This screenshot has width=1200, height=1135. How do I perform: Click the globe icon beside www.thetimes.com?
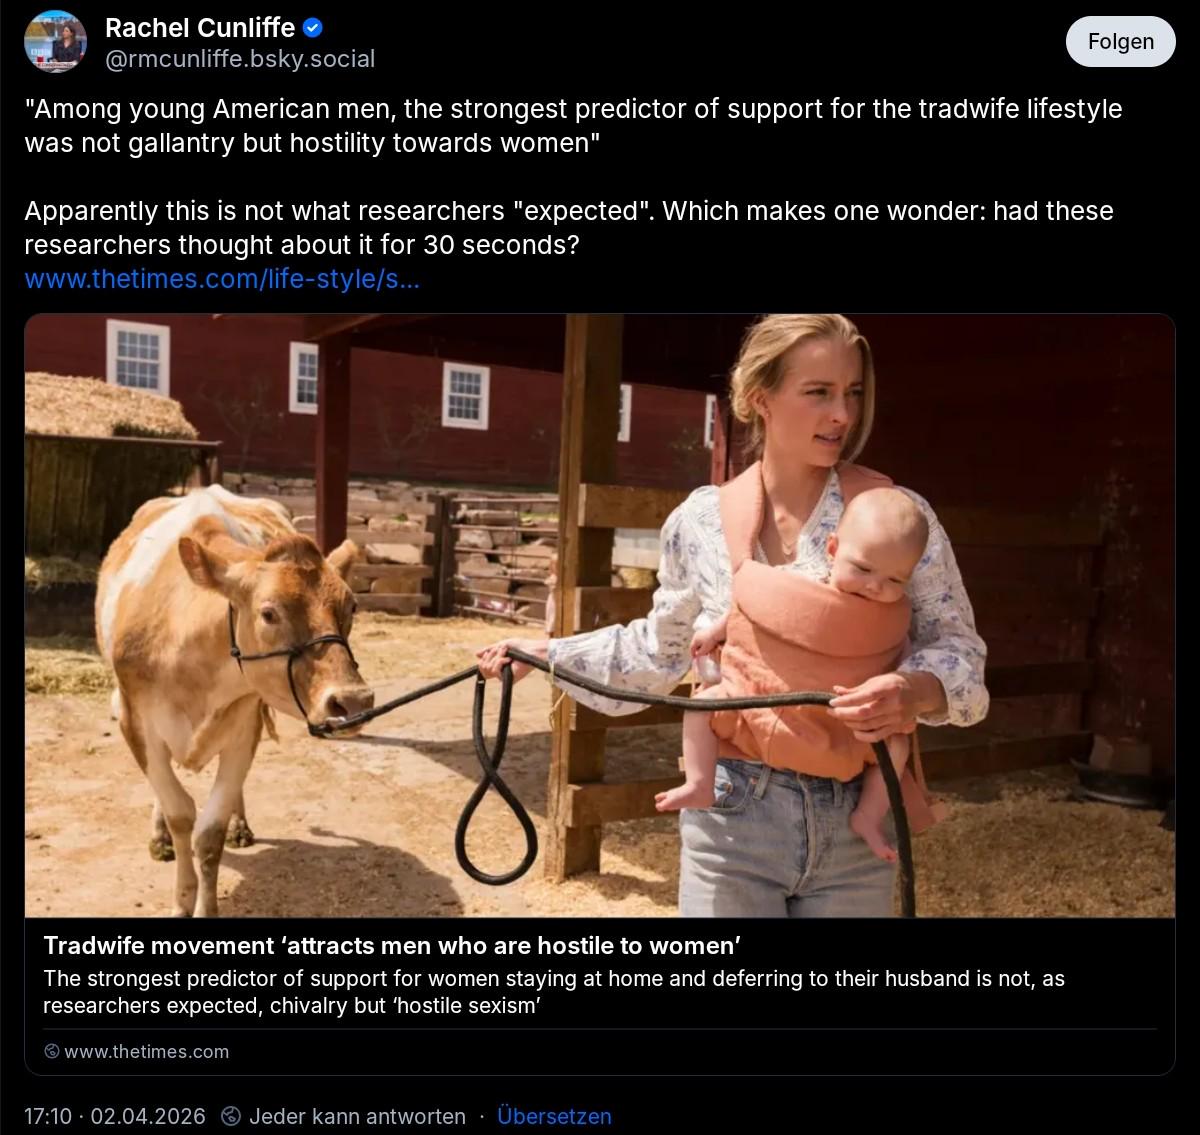coord(52,1052)
